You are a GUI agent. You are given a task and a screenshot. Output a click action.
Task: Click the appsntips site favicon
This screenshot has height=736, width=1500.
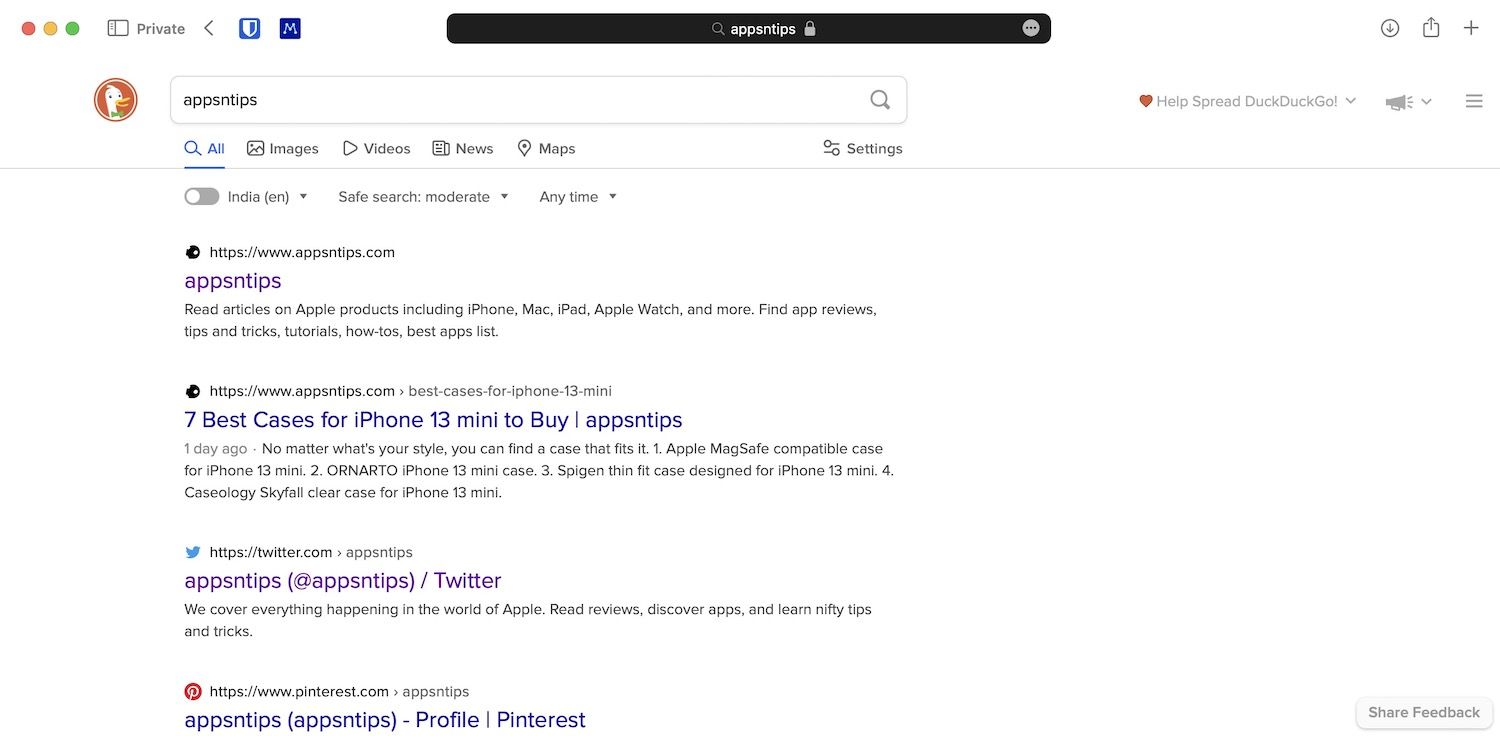192,251
